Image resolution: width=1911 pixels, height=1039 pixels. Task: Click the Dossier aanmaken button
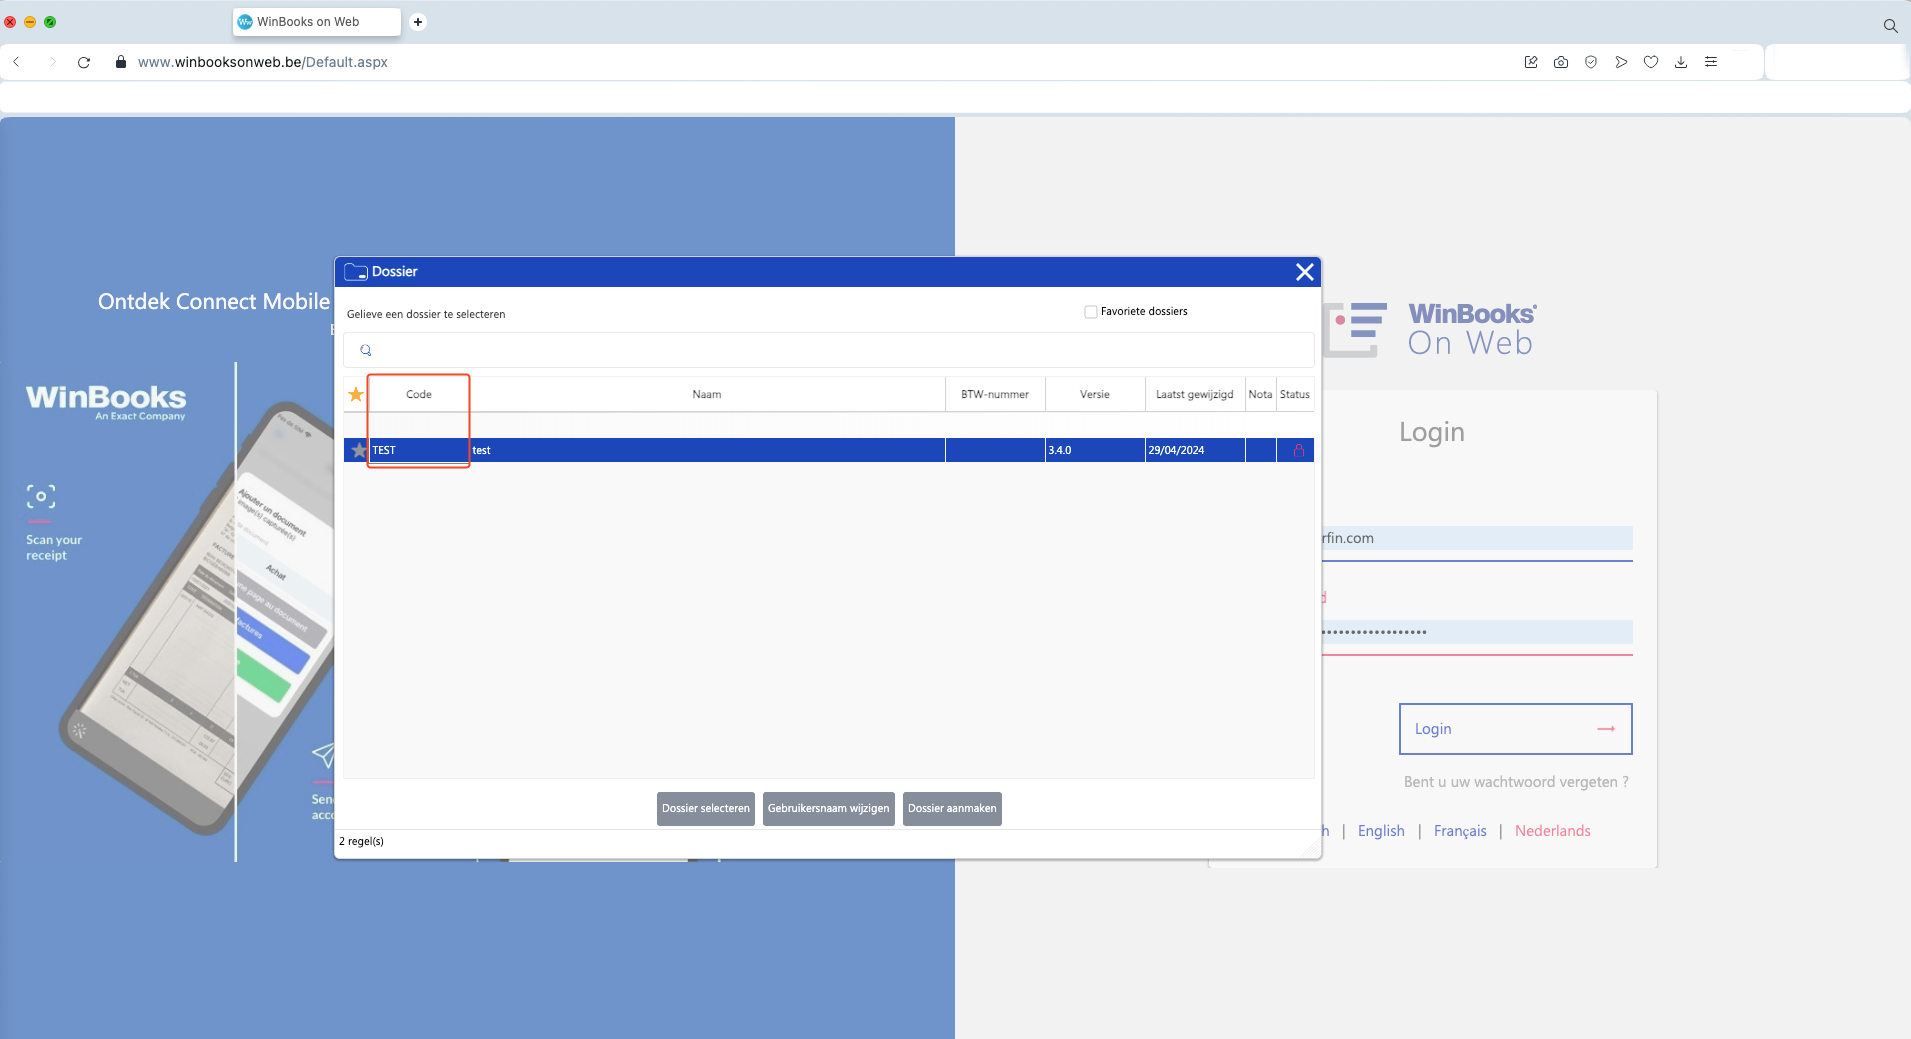click(x=952, y=809)
